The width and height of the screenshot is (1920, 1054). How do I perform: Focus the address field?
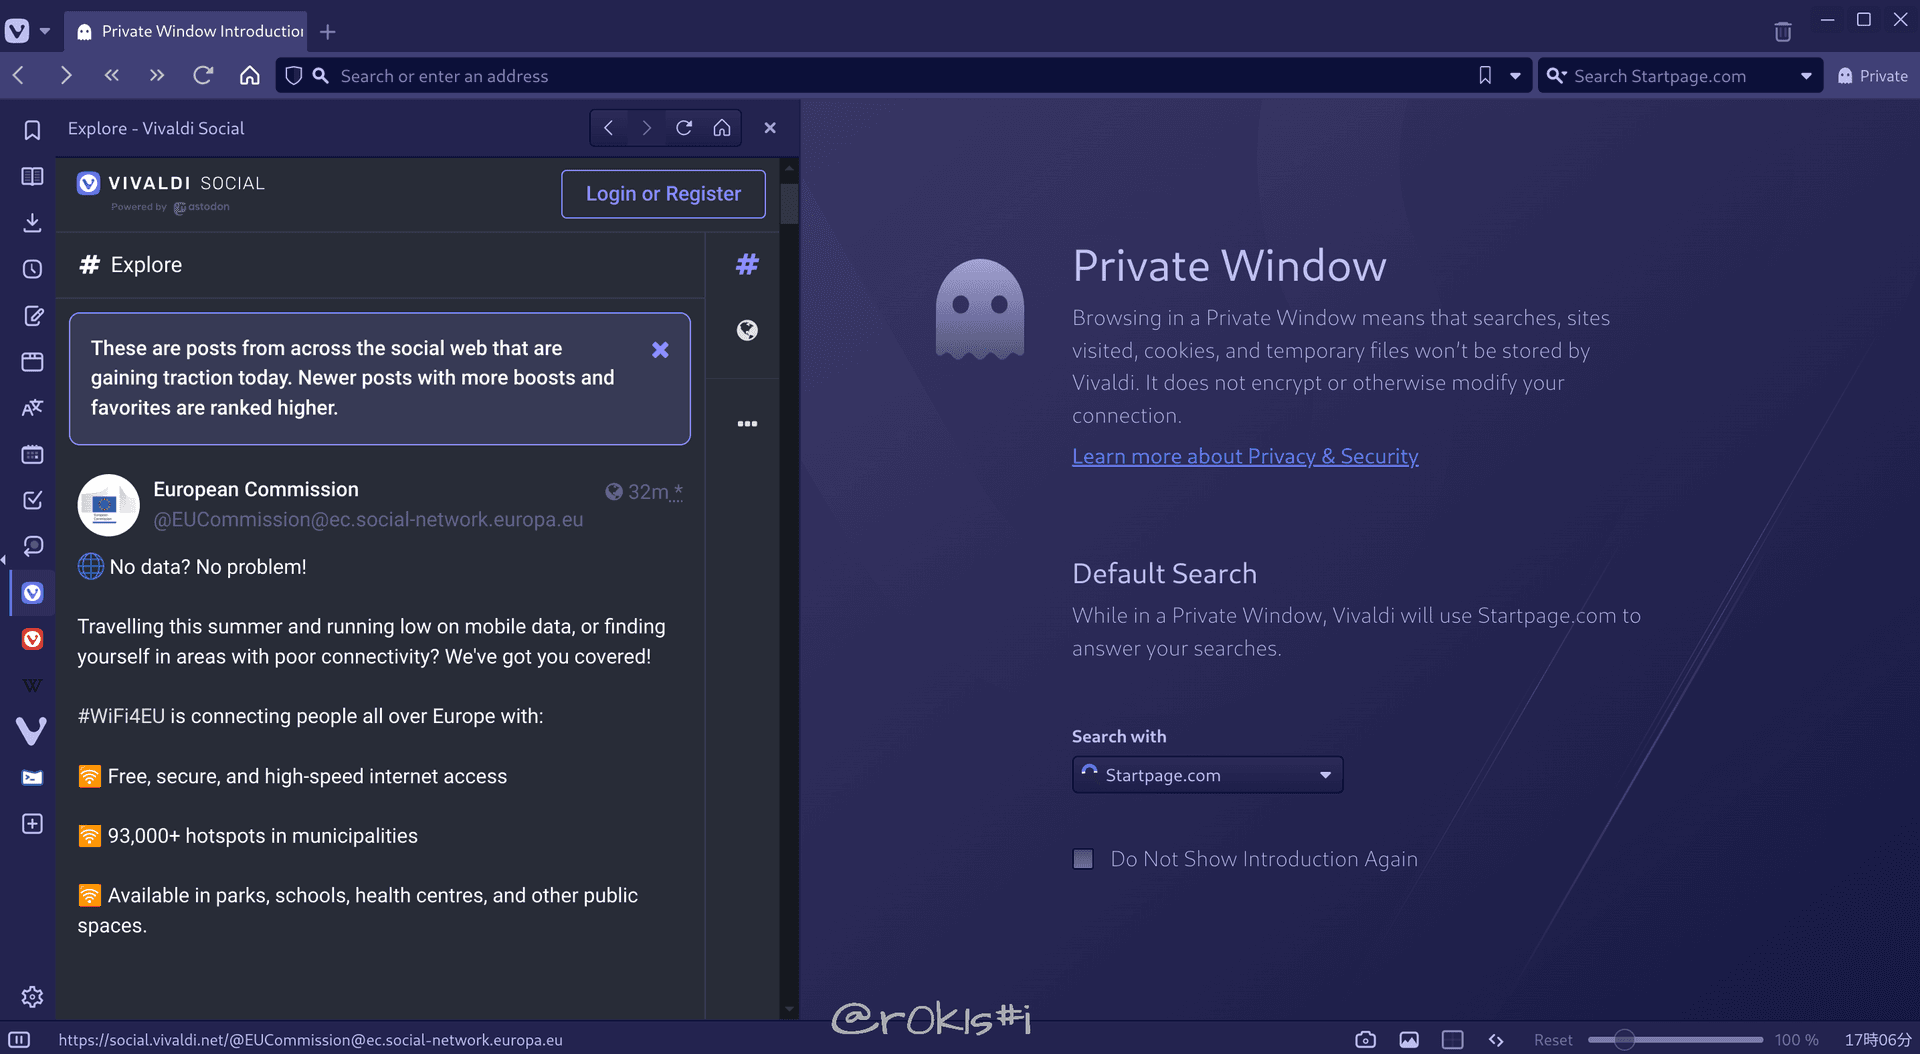[900, 76]
